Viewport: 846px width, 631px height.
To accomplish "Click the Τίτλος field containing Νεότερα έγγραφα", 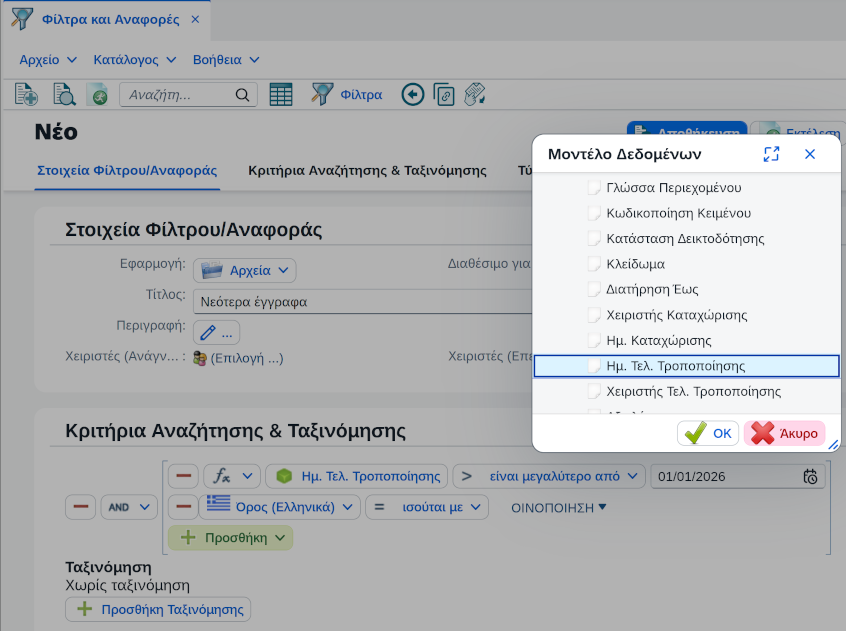I will pyautogui.click(x=363, y=301).
